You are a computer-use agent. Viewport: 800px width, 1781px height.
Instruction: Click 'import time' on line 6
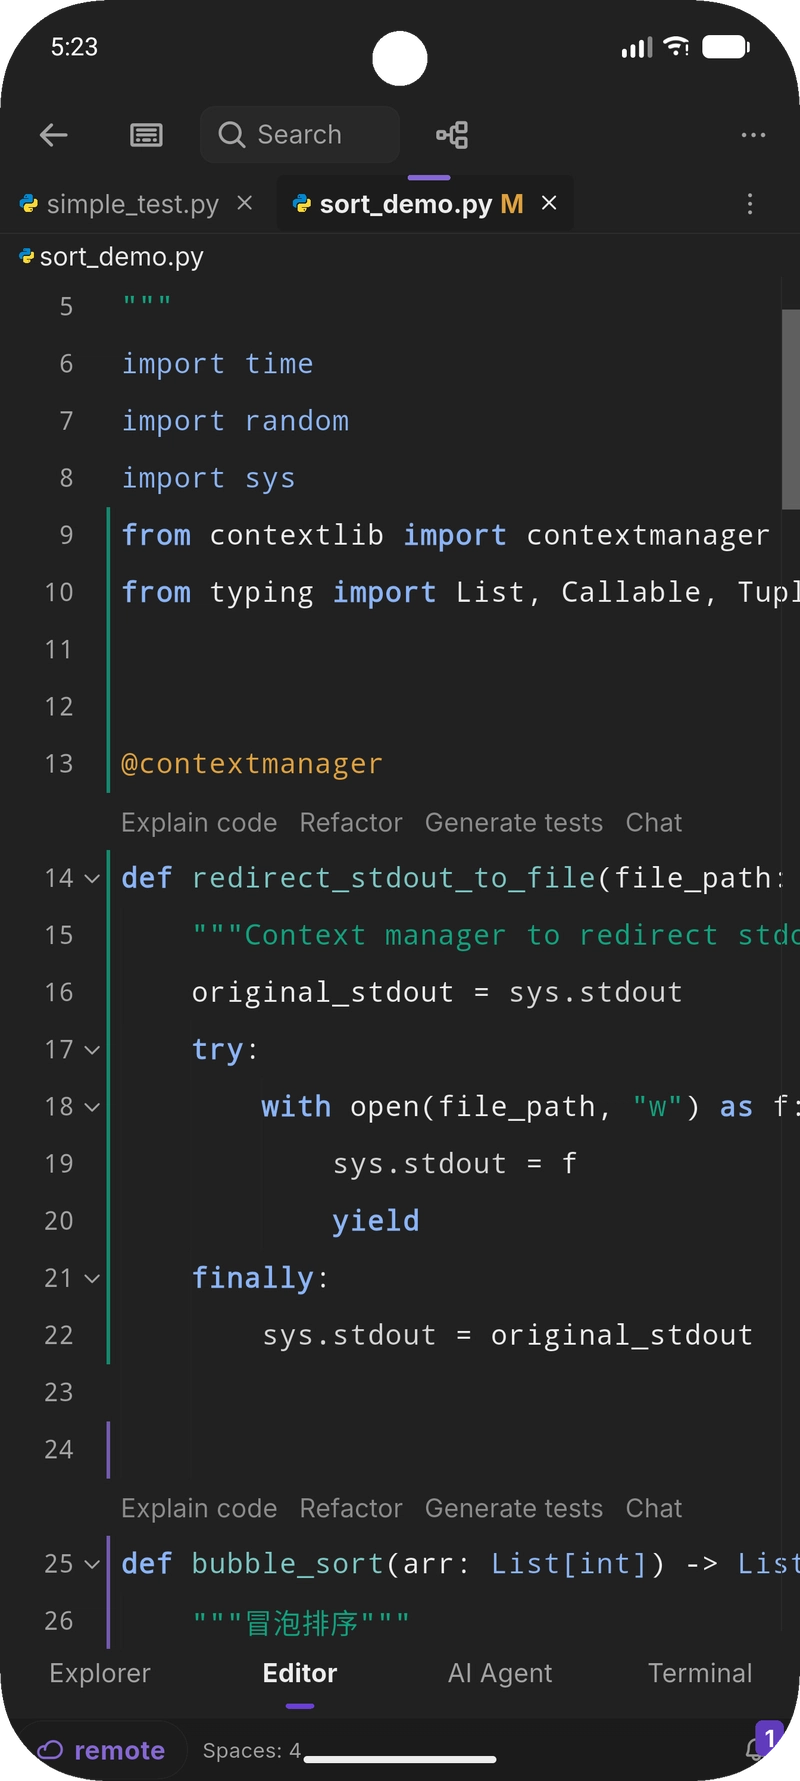click(x=217, y=364)
